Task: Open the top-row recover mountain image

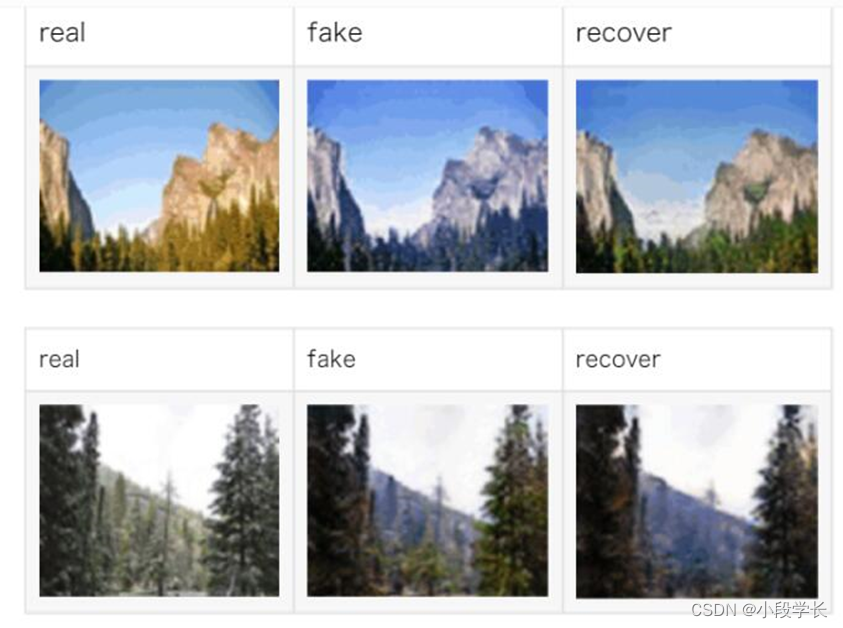Action: tap(697, 176)
